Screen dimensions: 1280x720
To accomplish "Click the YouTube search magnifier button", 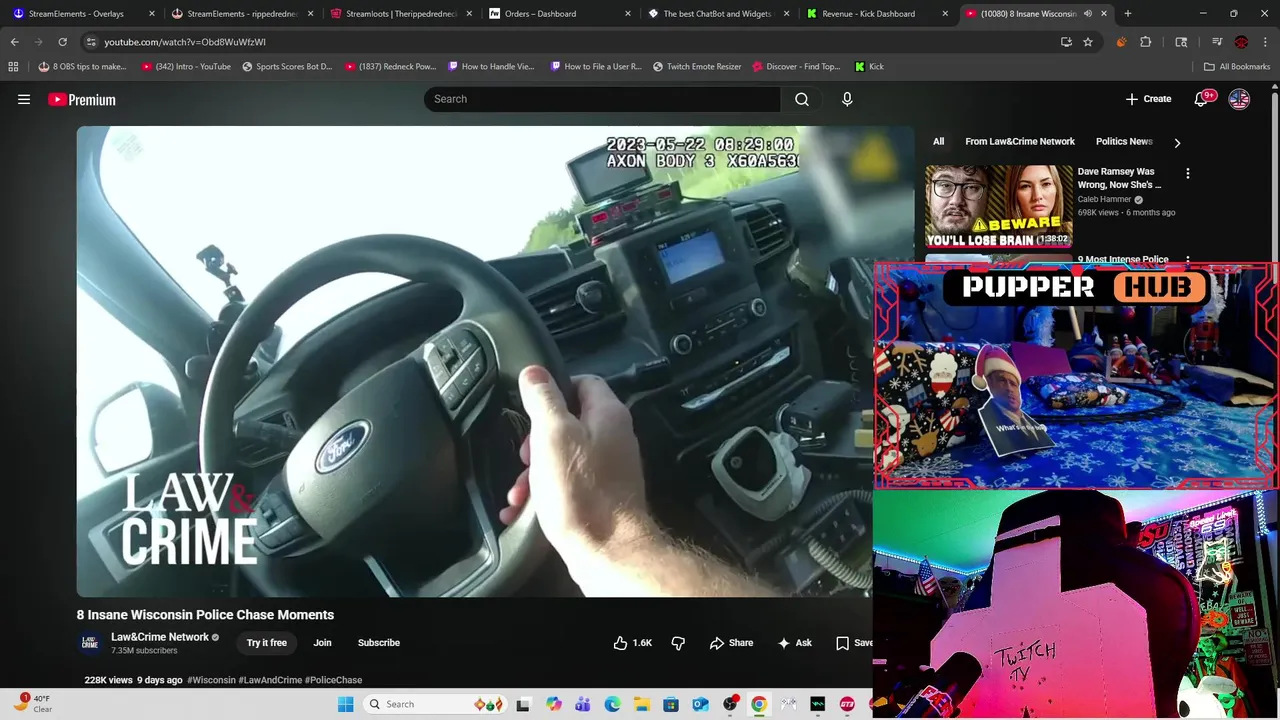I will pos(802,99).
